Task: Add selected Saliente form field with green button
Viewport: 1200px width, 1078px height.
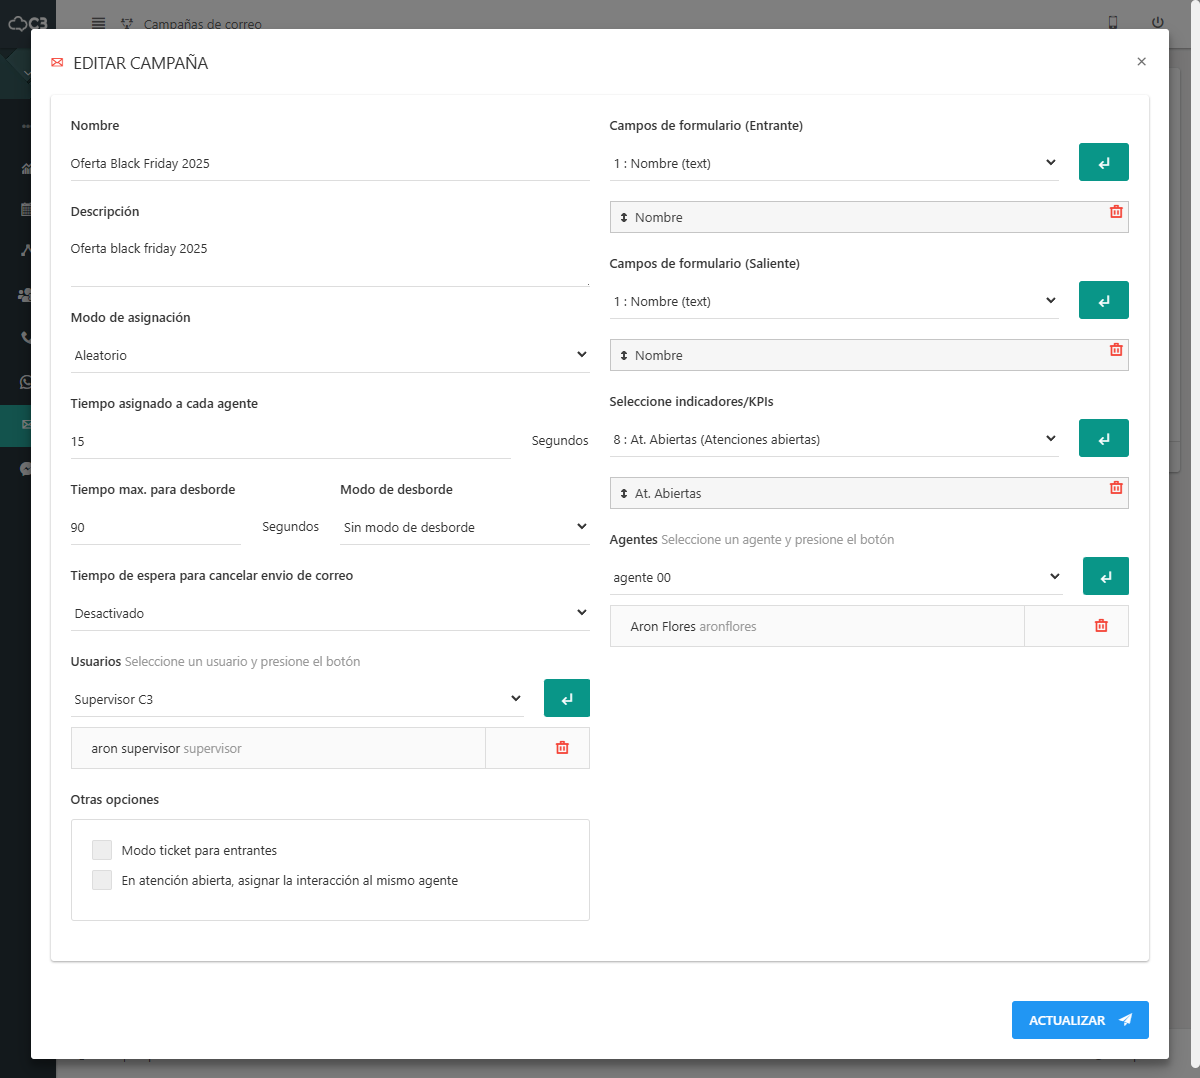Action: (1103, 300)
